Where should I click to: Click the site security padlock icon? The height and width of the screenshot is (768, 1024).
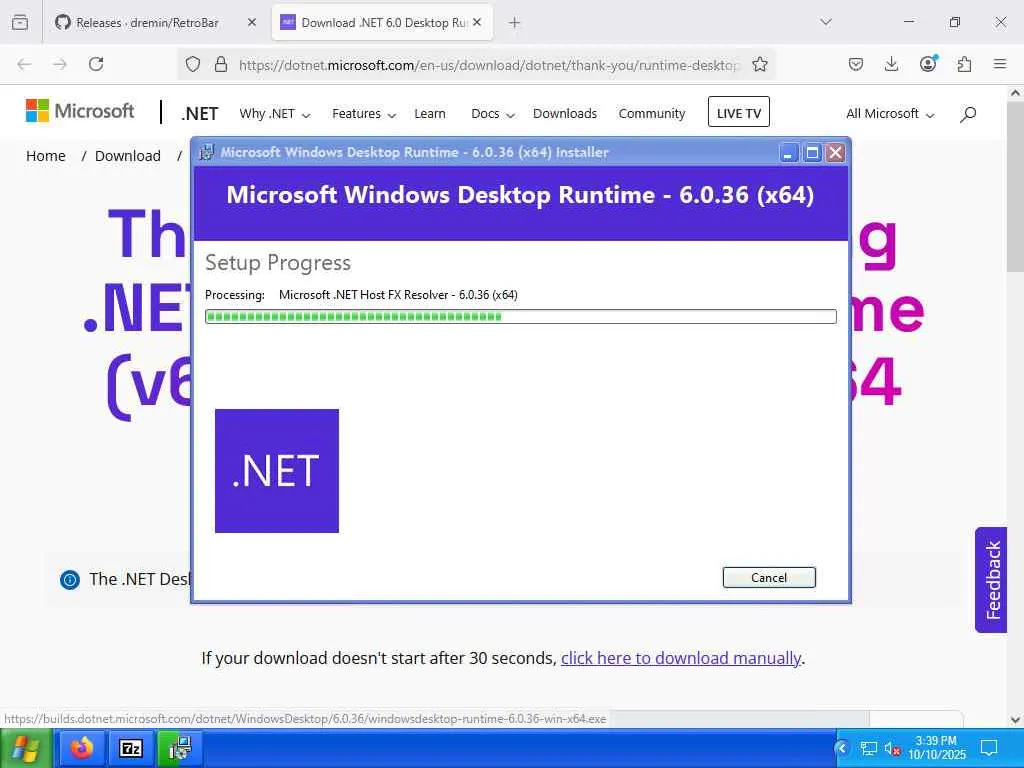[221, 64]
